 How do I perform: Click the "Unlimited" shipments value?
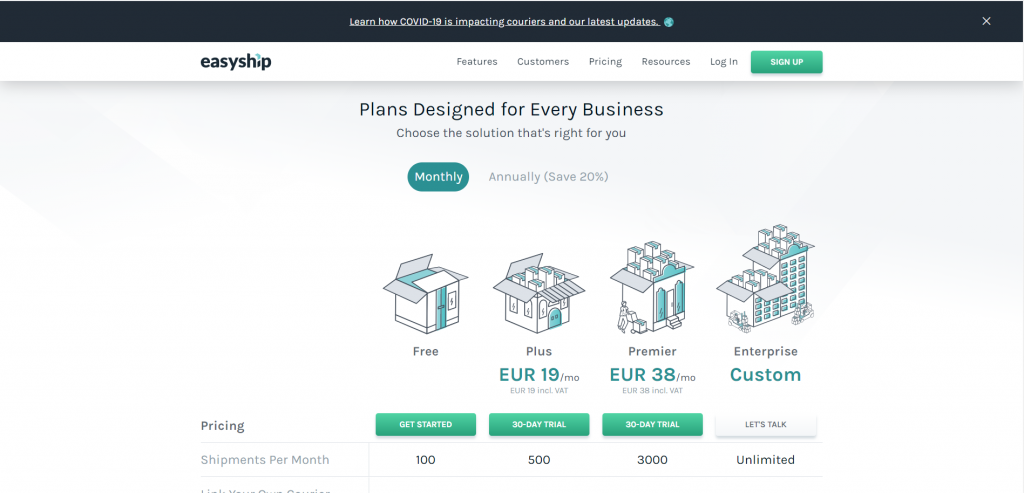pyautogui.click(x=765, y=460)
